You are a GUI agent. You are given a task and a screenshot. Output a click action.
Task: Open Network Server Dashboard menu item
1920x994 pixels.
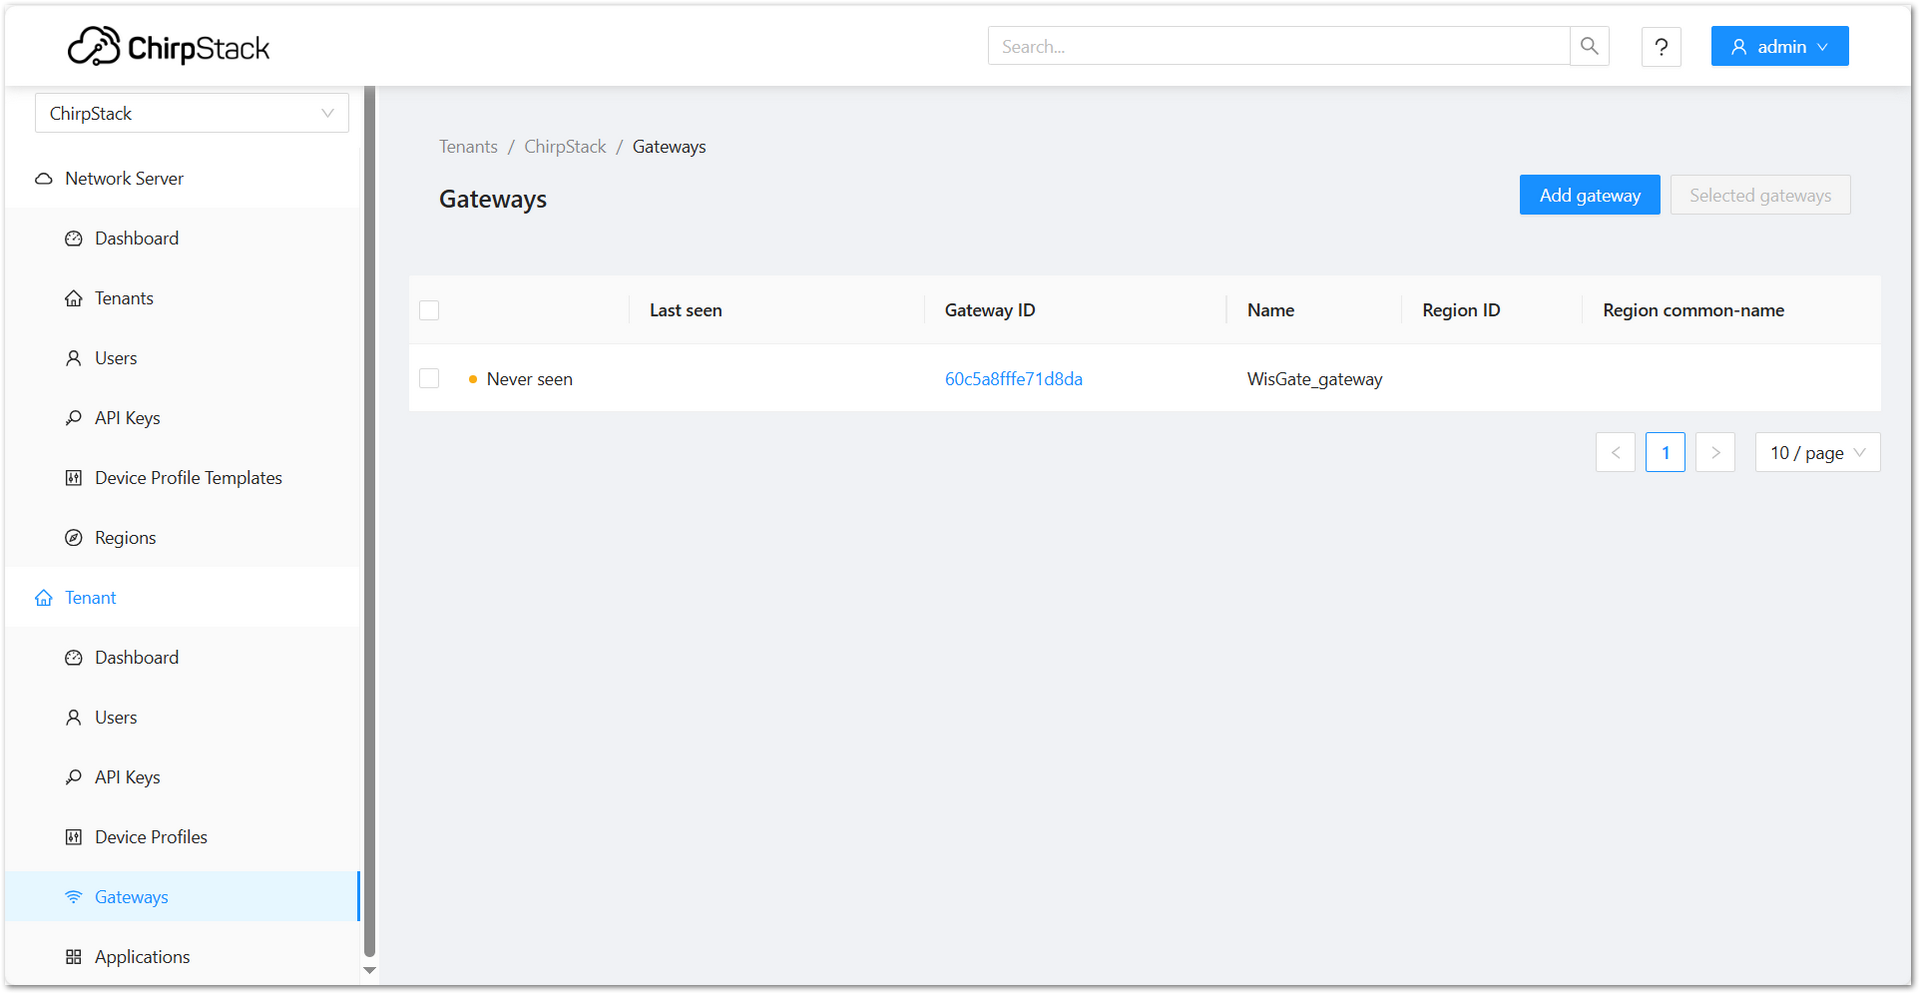click(x=182, y=238)
